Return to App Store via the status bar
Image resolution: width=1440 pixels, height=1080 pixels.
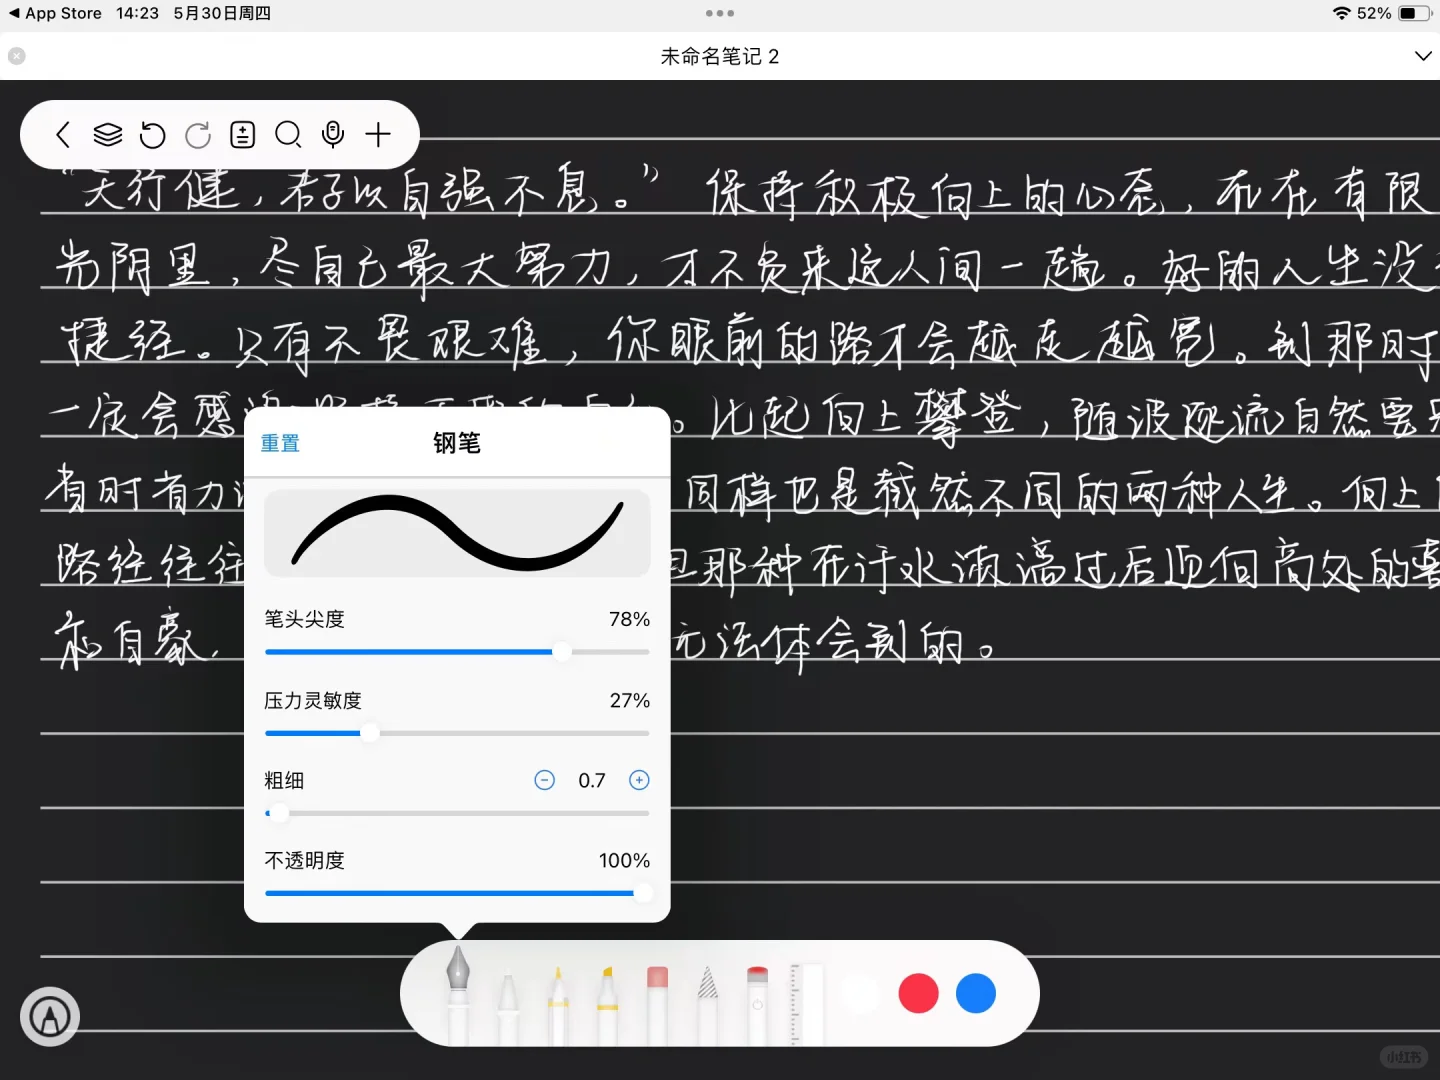55,13
